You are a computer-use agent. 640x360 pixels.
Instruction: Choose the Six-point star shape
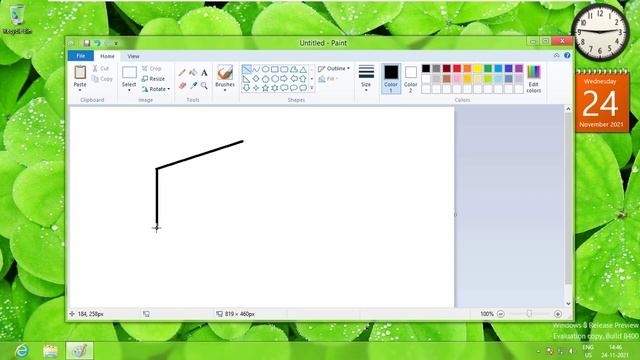[275, 88]
